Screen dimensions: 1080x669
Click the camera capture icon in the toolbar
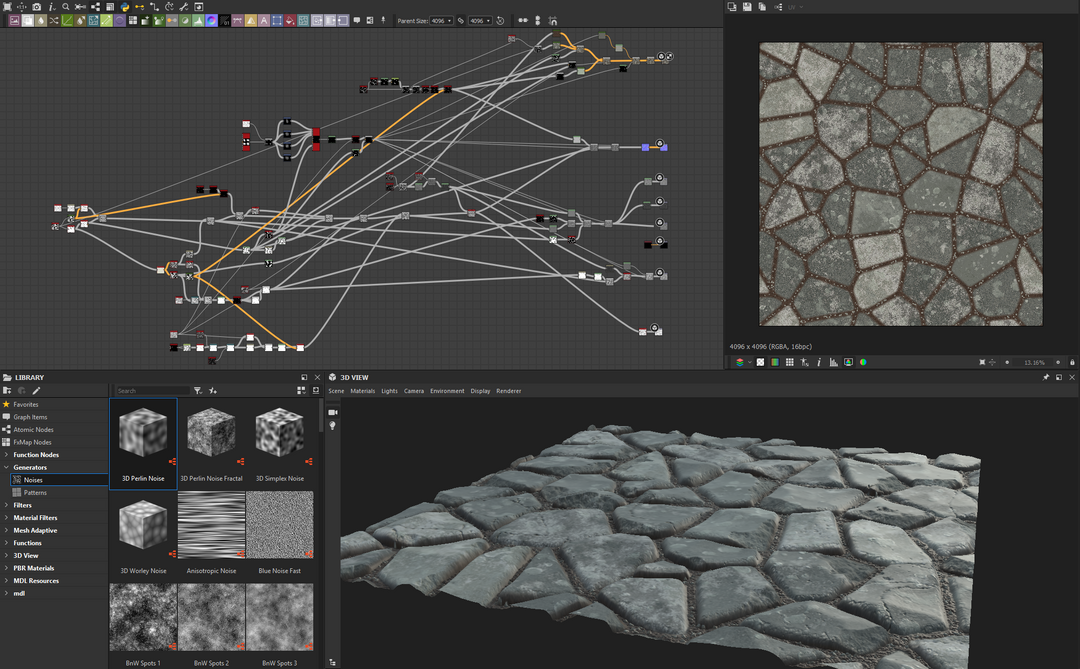[x=35, y=6]
